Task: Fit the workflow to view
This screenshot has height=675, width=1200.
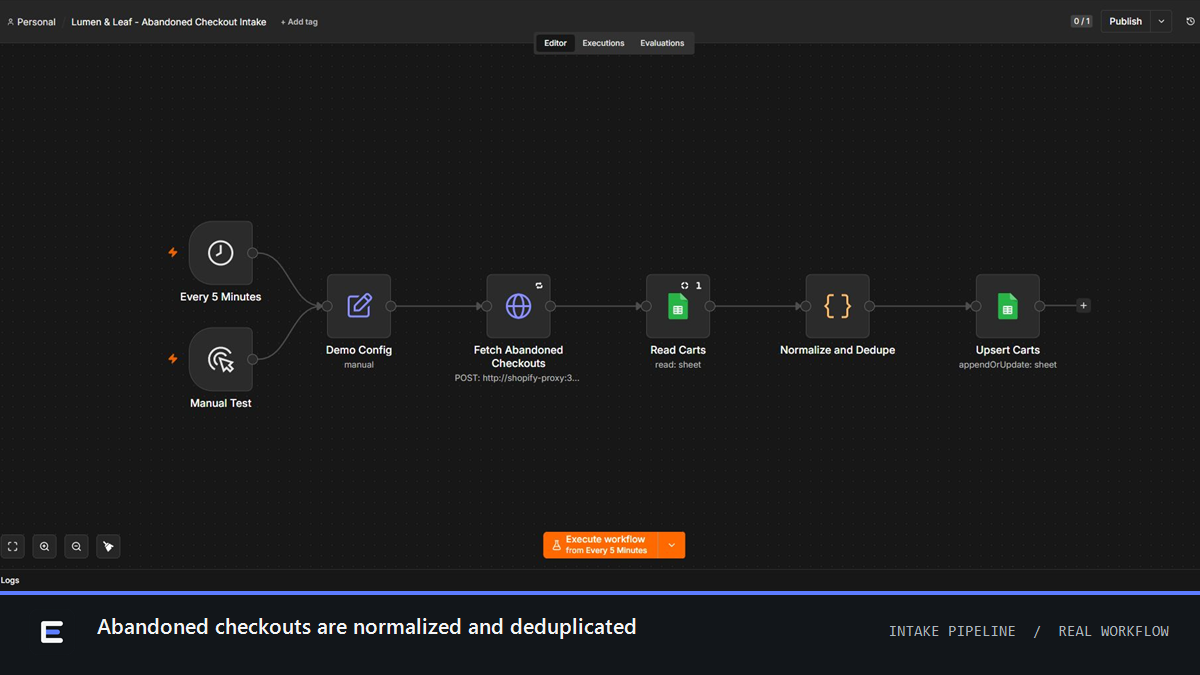Action: click(13, 546)
